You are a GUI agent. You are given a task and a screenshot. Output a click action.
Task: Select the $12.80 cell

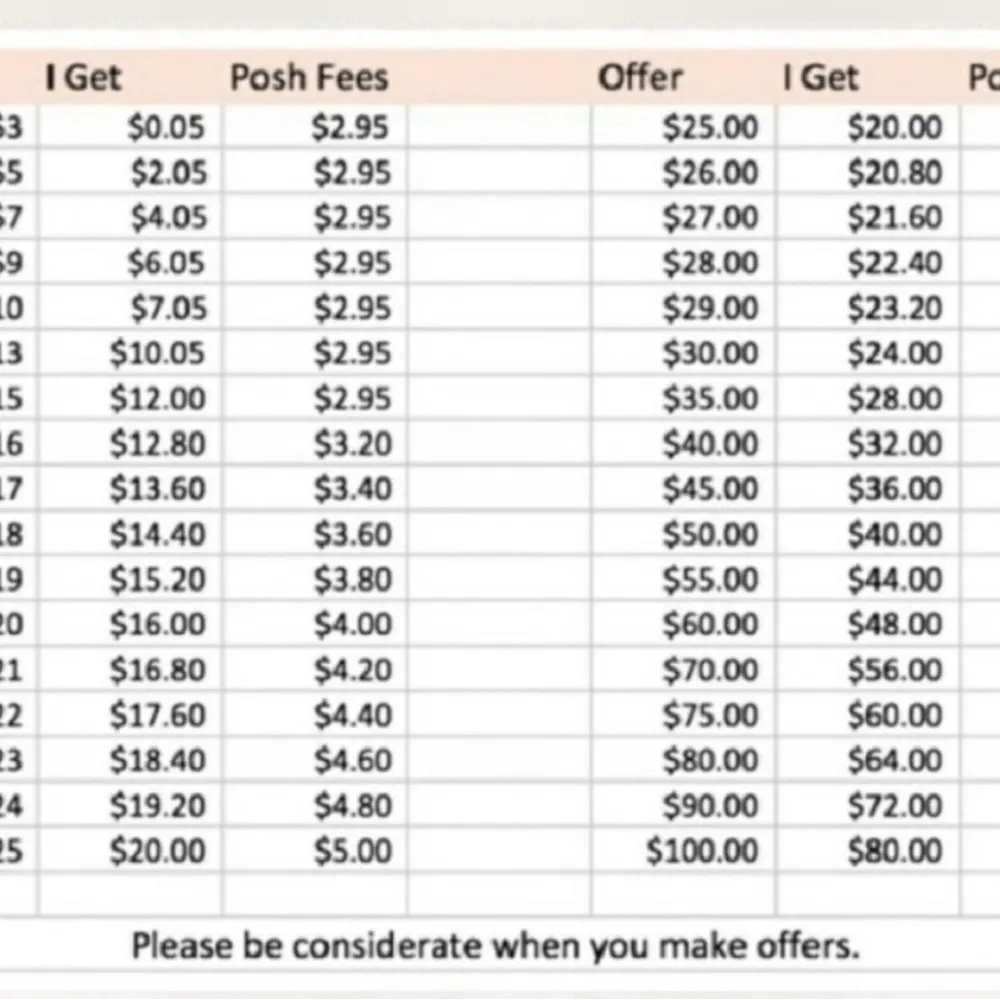point(157,444)
